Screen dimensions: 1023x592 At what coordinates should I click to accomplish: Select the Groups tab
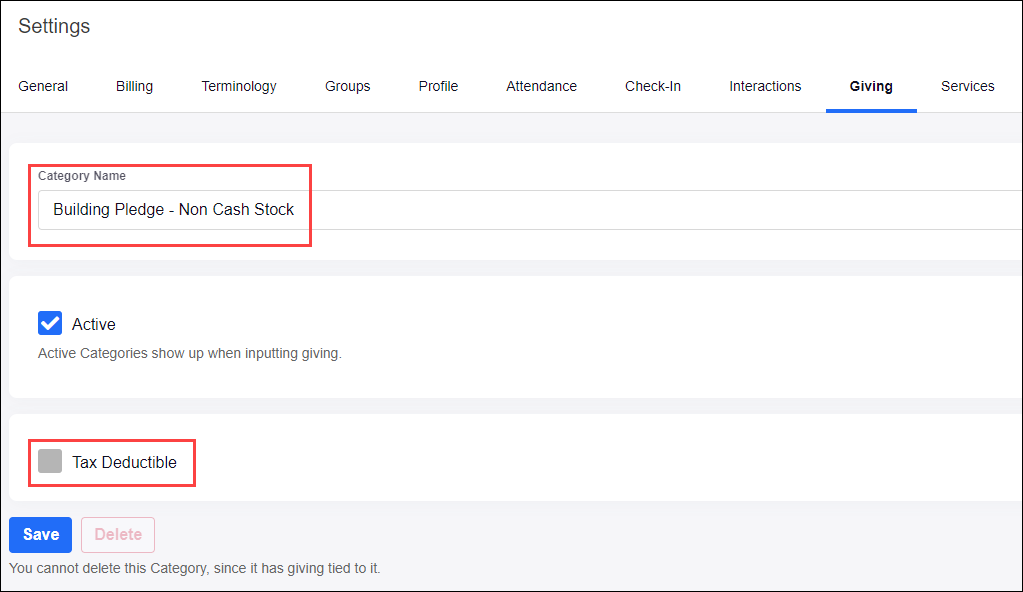347,86
